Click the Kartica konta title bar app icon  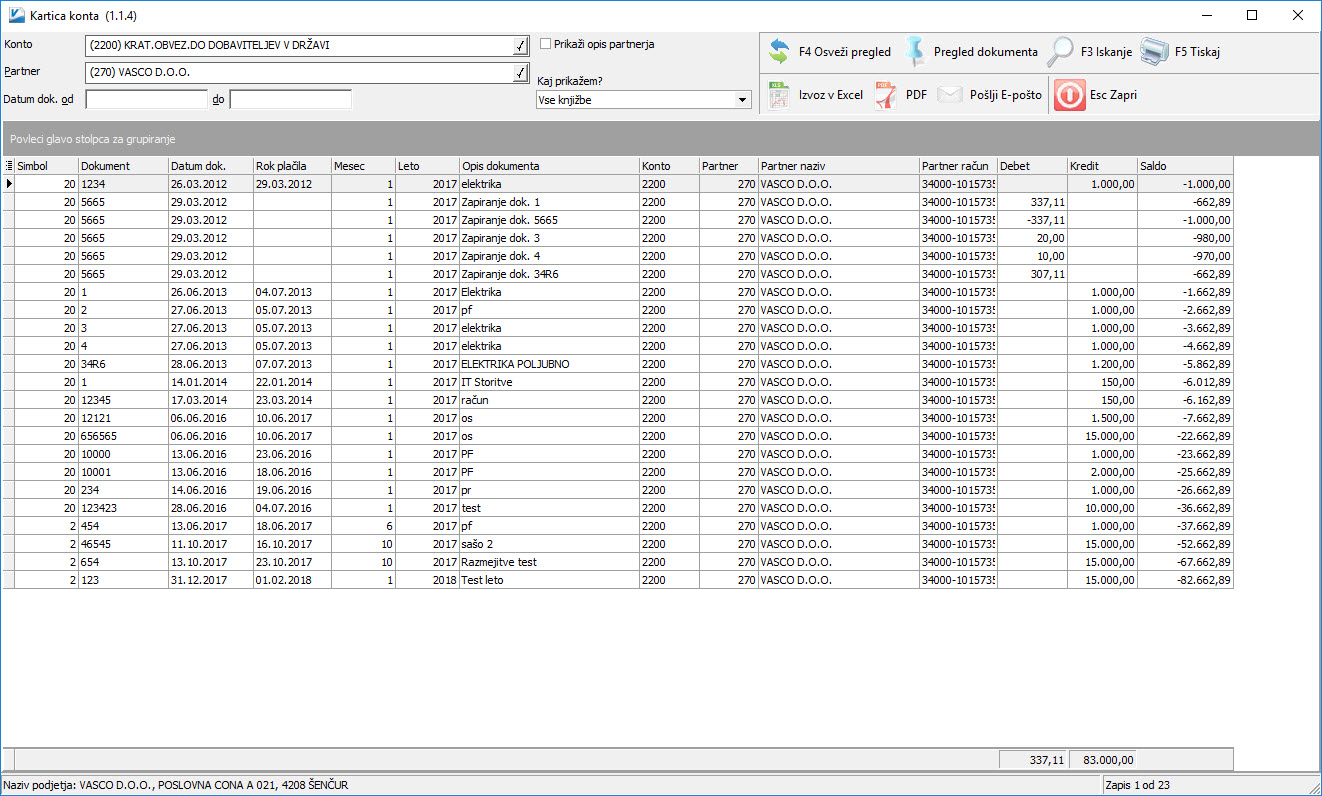17,15
